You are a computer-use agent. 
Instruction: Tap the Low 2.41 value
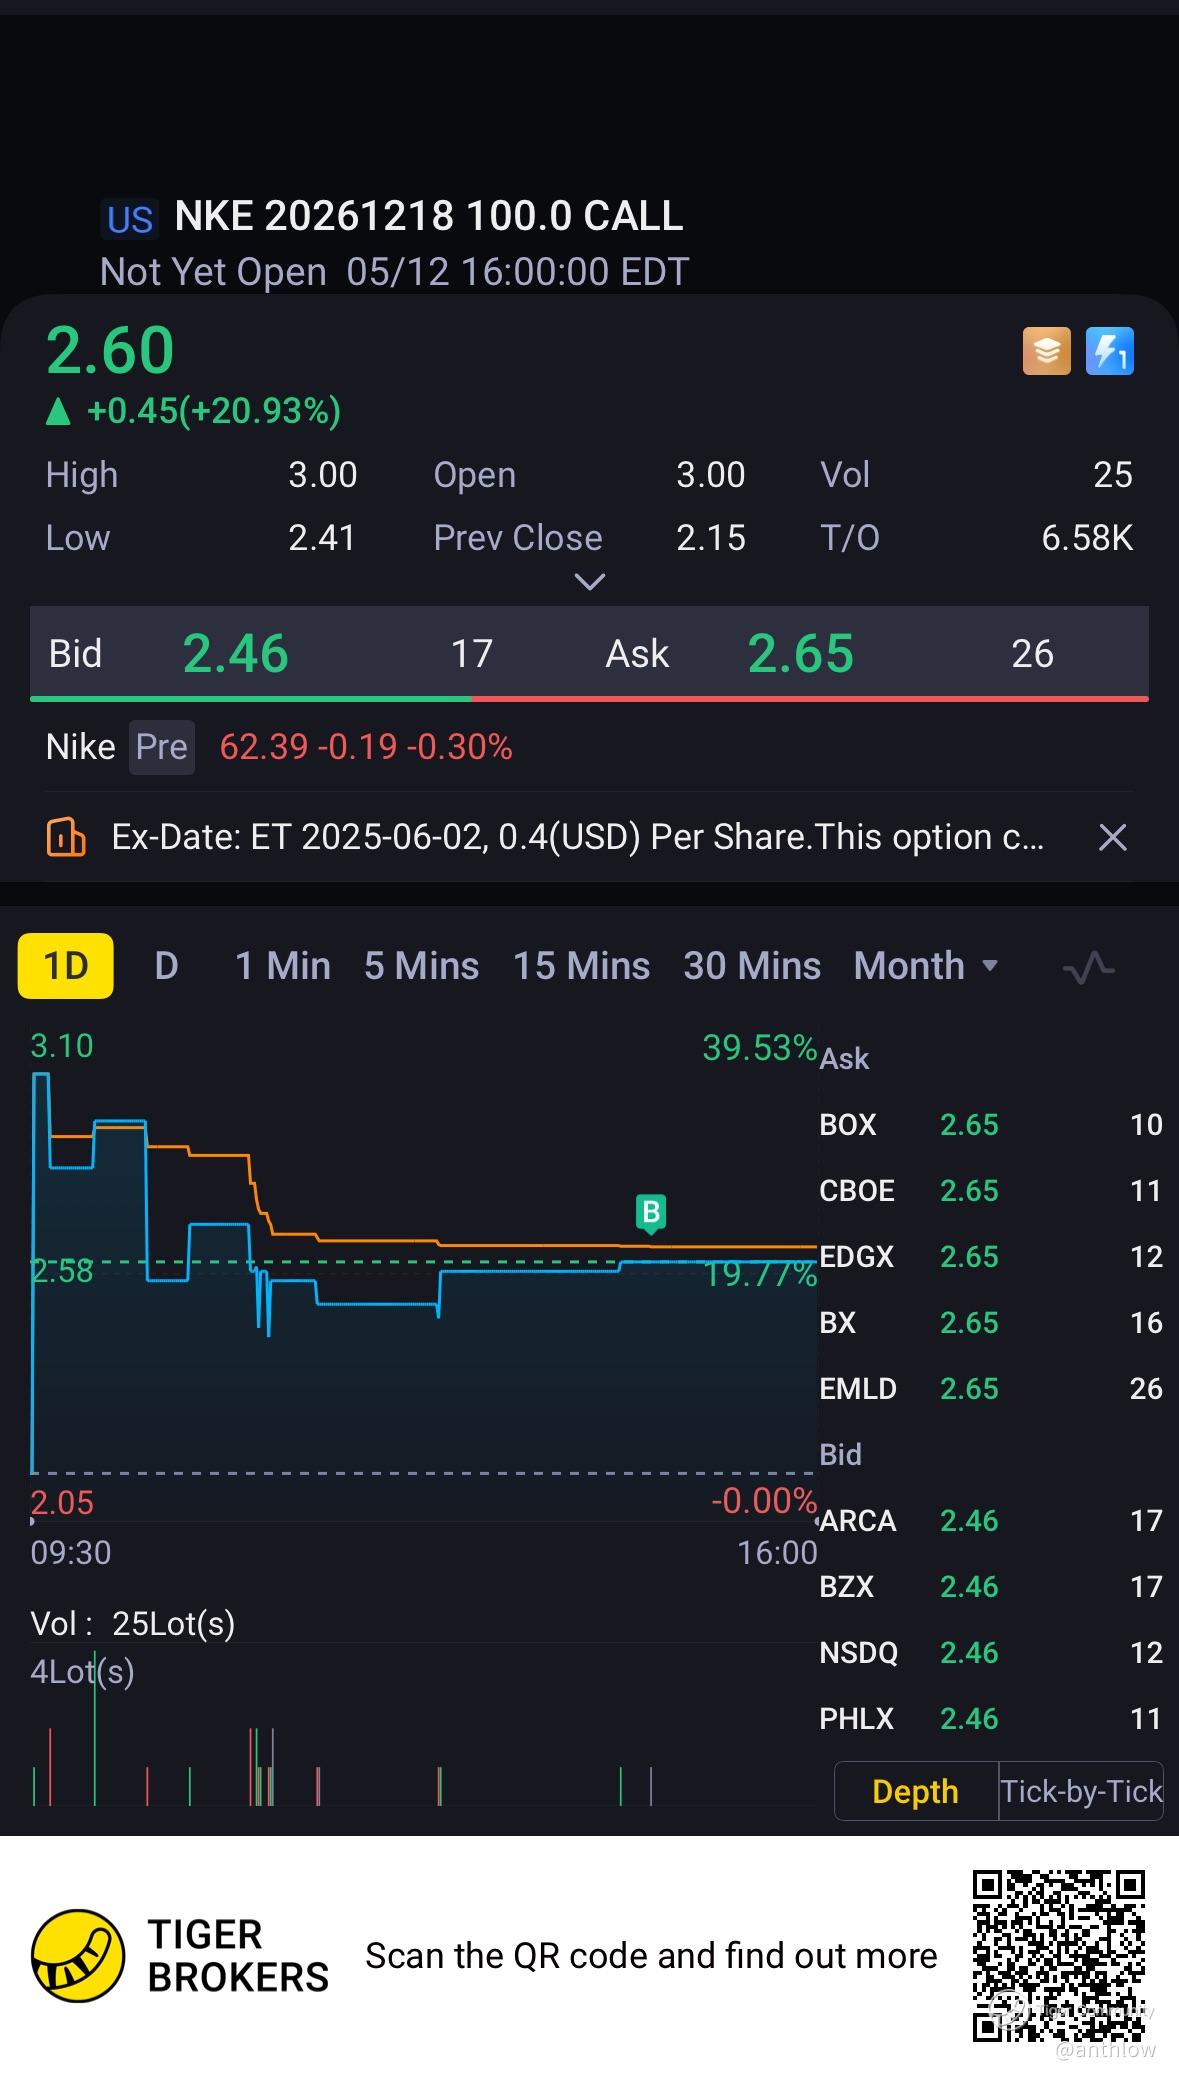(322, 539)
